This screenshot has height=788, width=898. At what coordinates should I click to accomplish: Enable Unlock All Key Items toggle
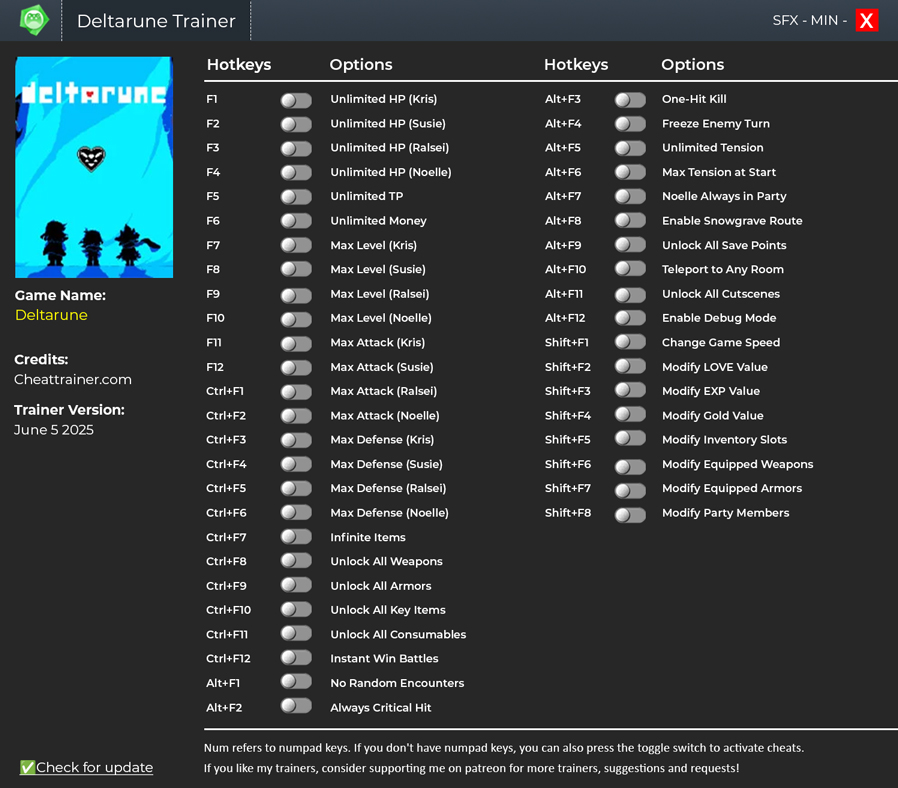[296, 609]
